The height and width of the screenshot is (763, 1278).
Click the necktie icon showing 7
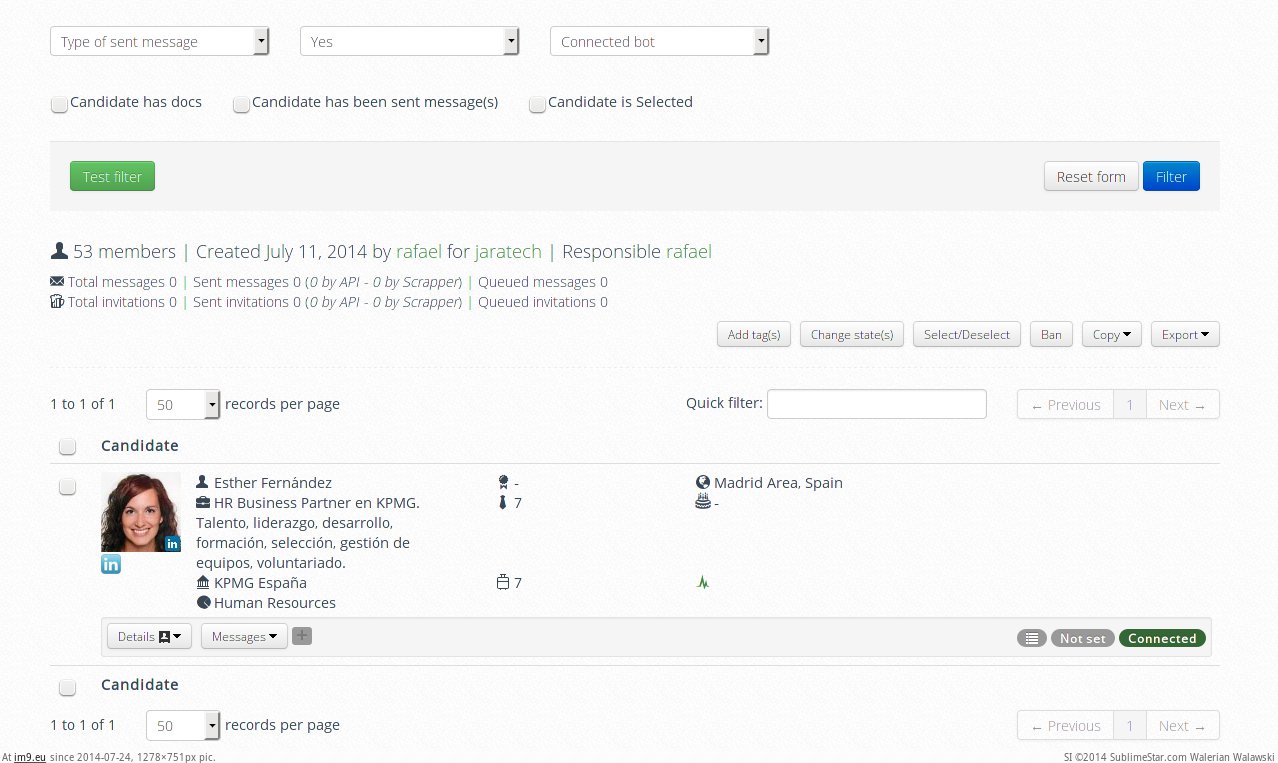503,502
